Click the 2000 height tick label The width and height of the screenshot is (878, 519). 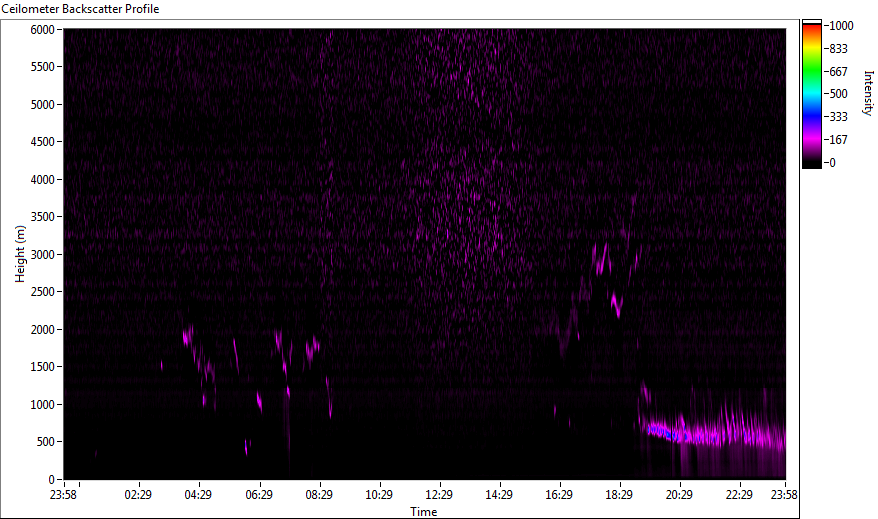click(43, 330)
